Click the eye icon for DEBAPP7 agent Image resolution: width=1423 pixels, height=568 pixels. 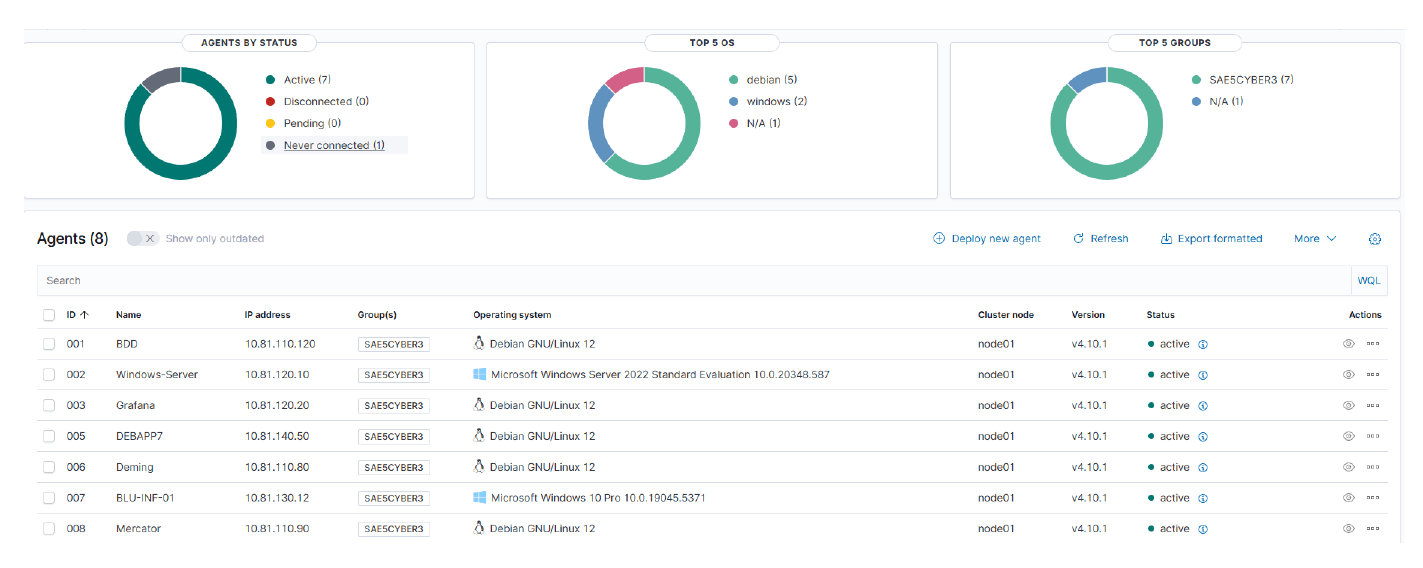(1348, 436)
